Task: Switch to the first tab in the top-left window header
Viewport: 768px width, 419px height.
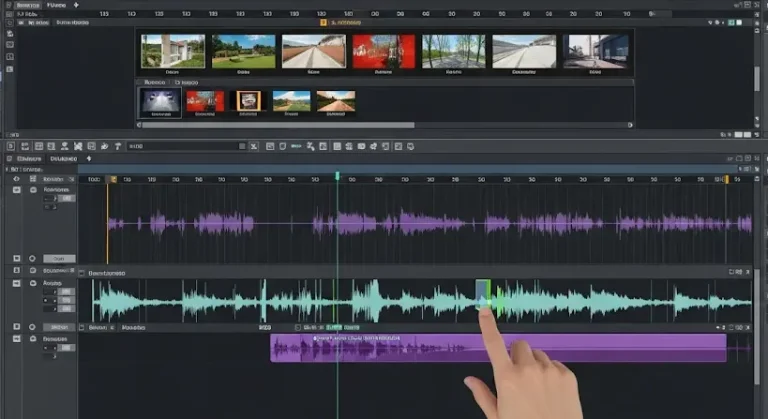Action: (28, 5)
